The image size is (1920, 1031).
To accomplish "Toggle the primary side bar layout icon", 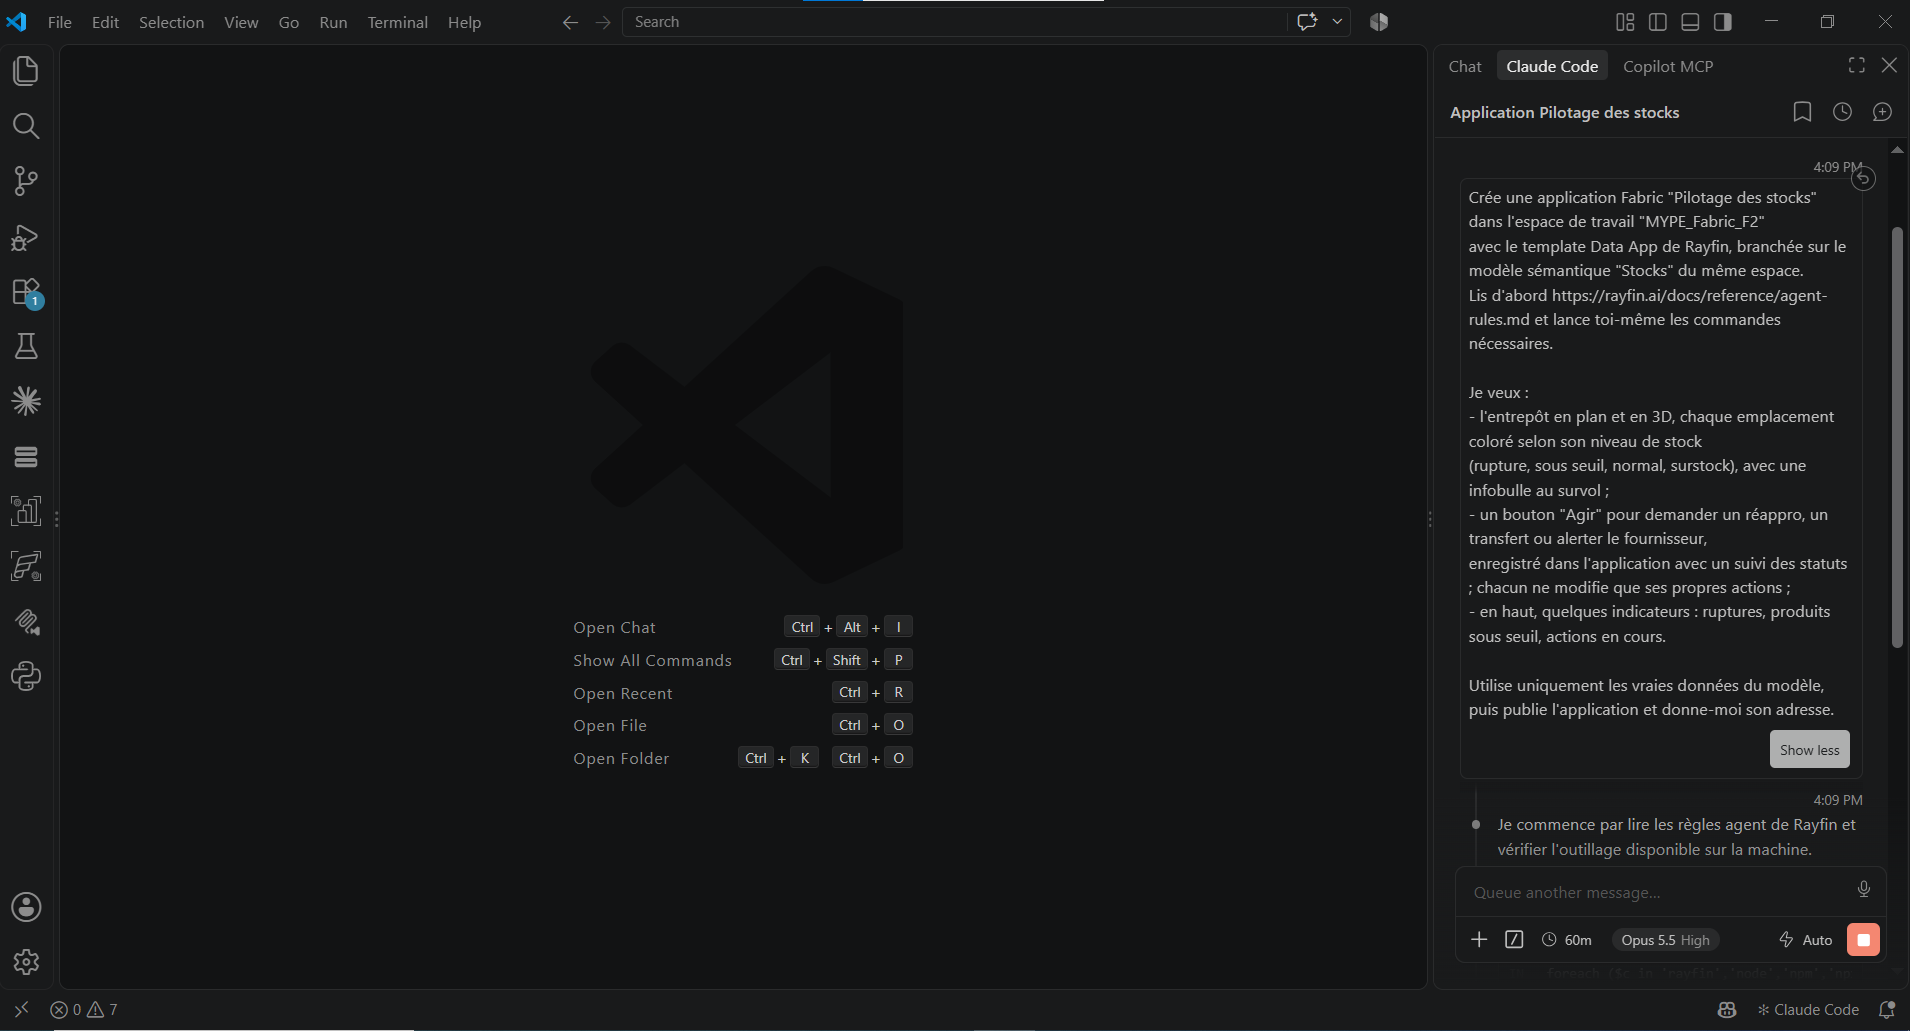I will [x=1658, y=22].
